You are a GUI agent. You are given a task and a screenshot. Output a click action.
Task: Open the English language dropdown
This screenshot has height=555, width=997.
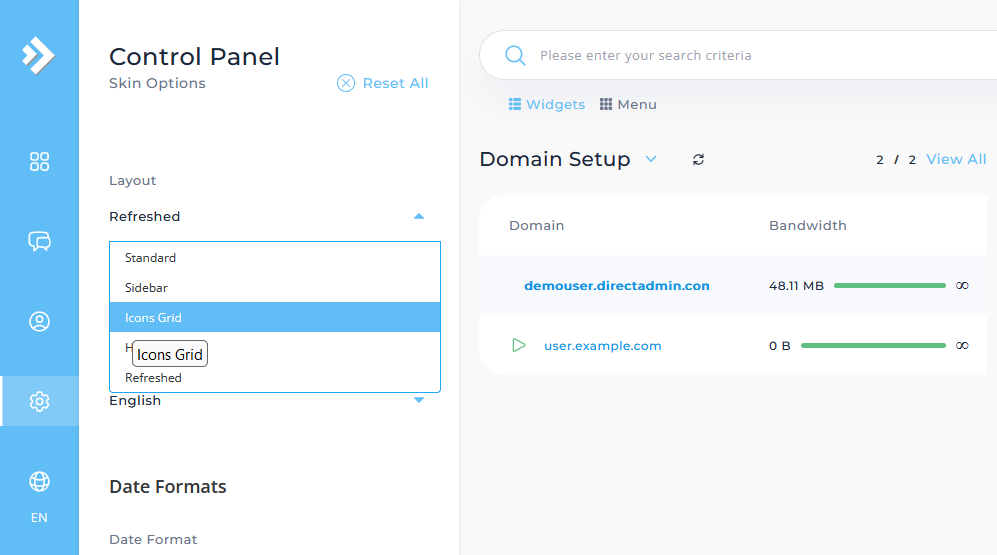pyautogui.click(x=419, y=400)
